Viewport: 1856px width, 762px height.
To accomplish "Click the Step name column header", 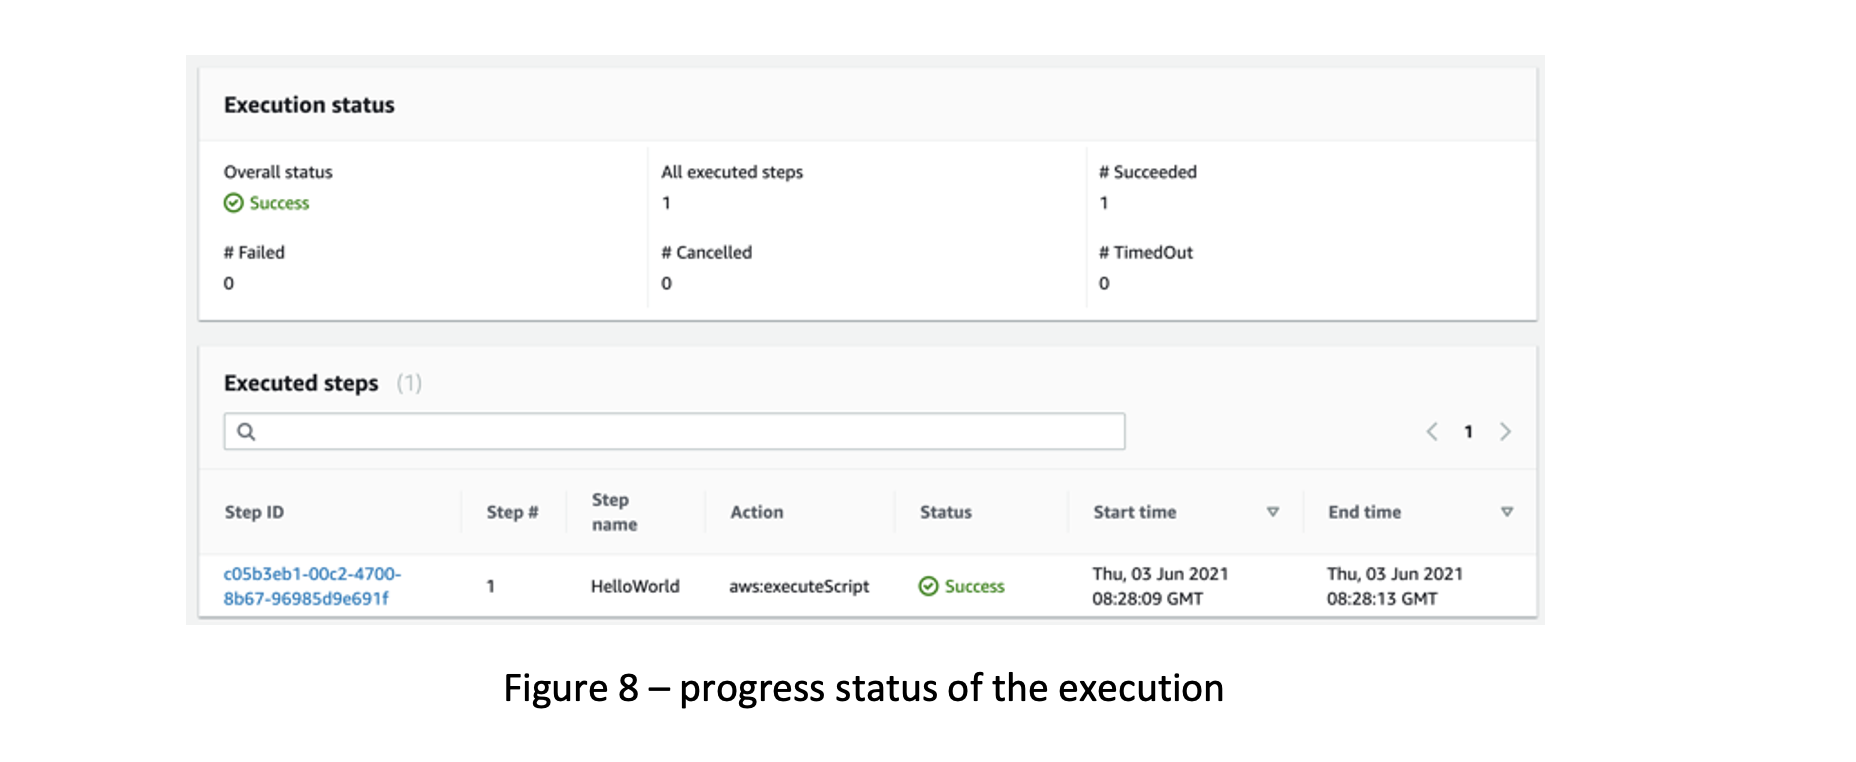I will tap(614, 512).
